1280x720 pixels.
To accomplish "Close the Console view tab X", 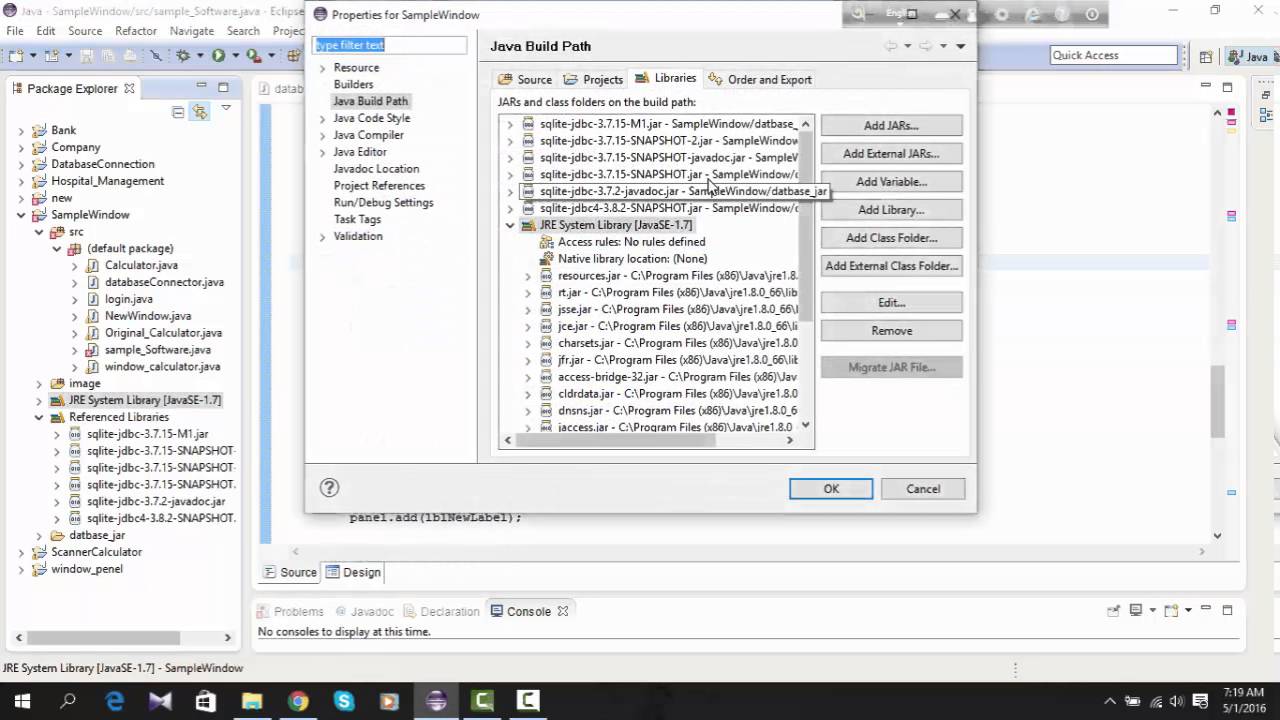I will pos(563,611).
